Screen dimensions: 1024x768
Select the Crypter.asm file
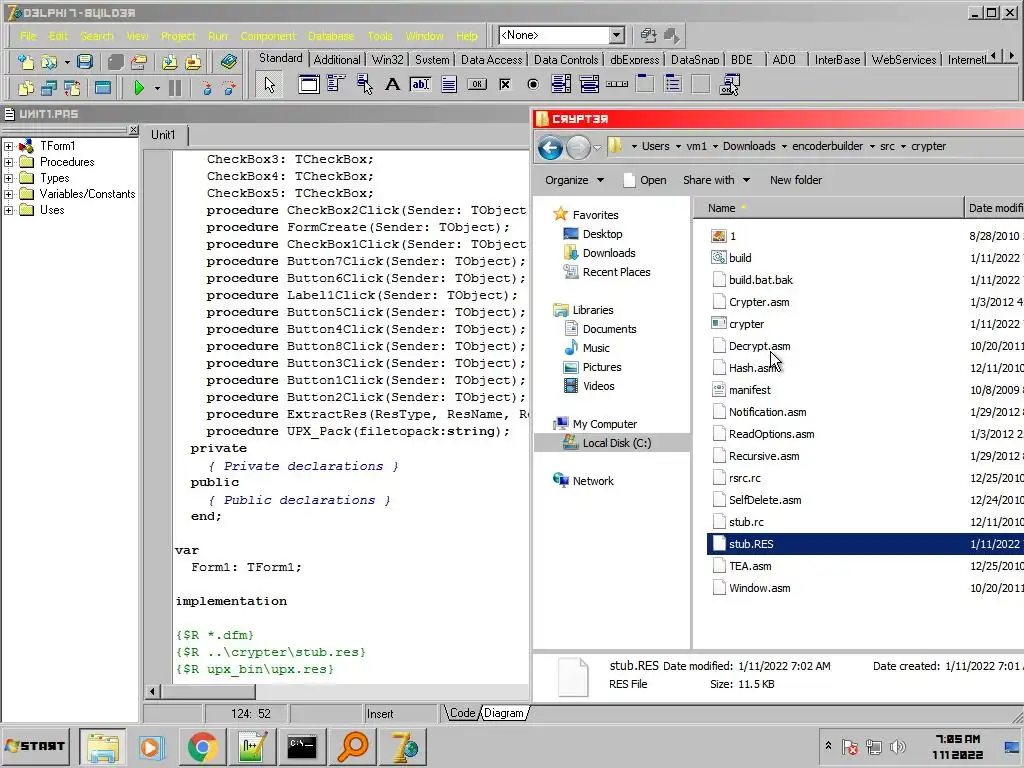759,302
